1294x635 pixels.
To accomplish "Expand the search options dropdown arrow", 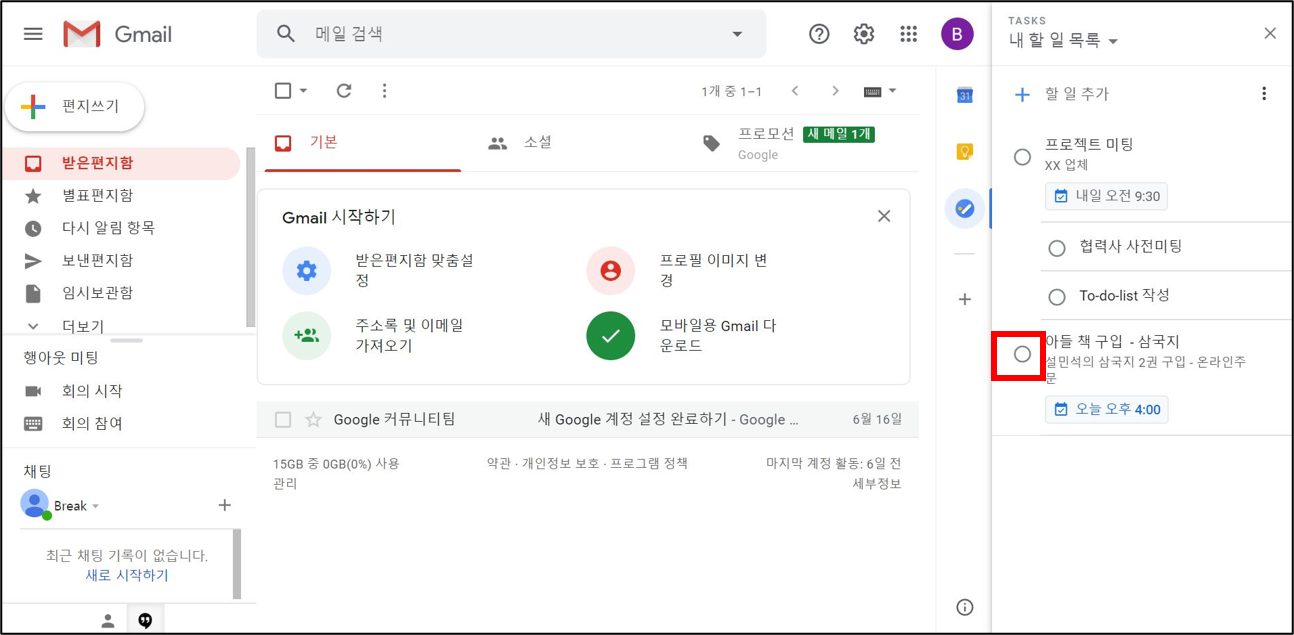I will [x=737, y=34].
